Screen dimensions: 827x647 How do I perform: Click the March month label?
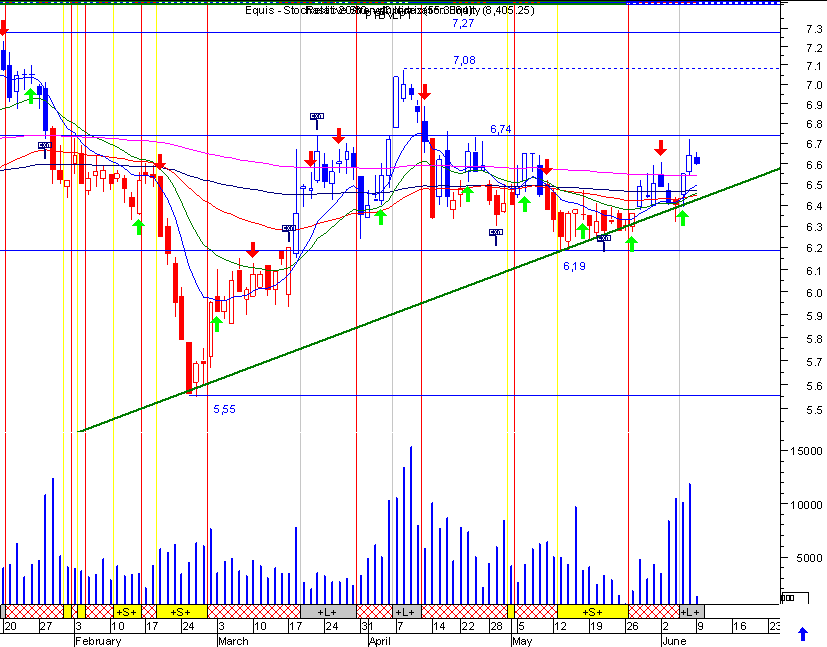[x=233, y=641]
